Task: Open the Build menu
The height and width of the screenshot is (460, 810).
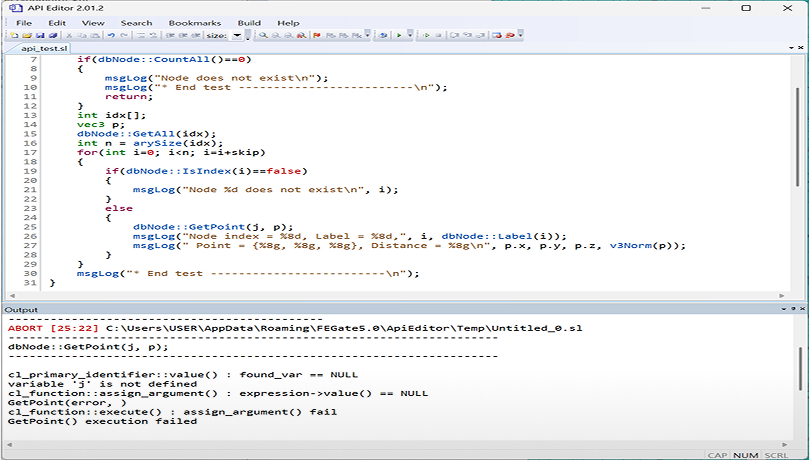Action: pyautogui.click(x=249, y=22)
